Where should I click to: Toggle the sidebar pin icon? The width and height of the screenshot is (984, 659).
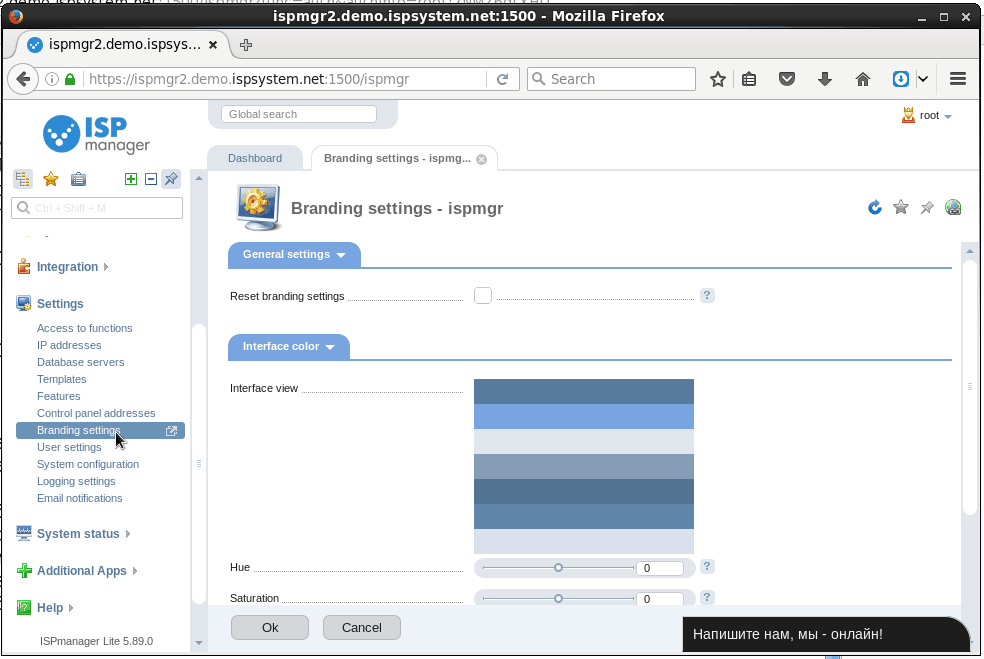click(x=171, y=179)
